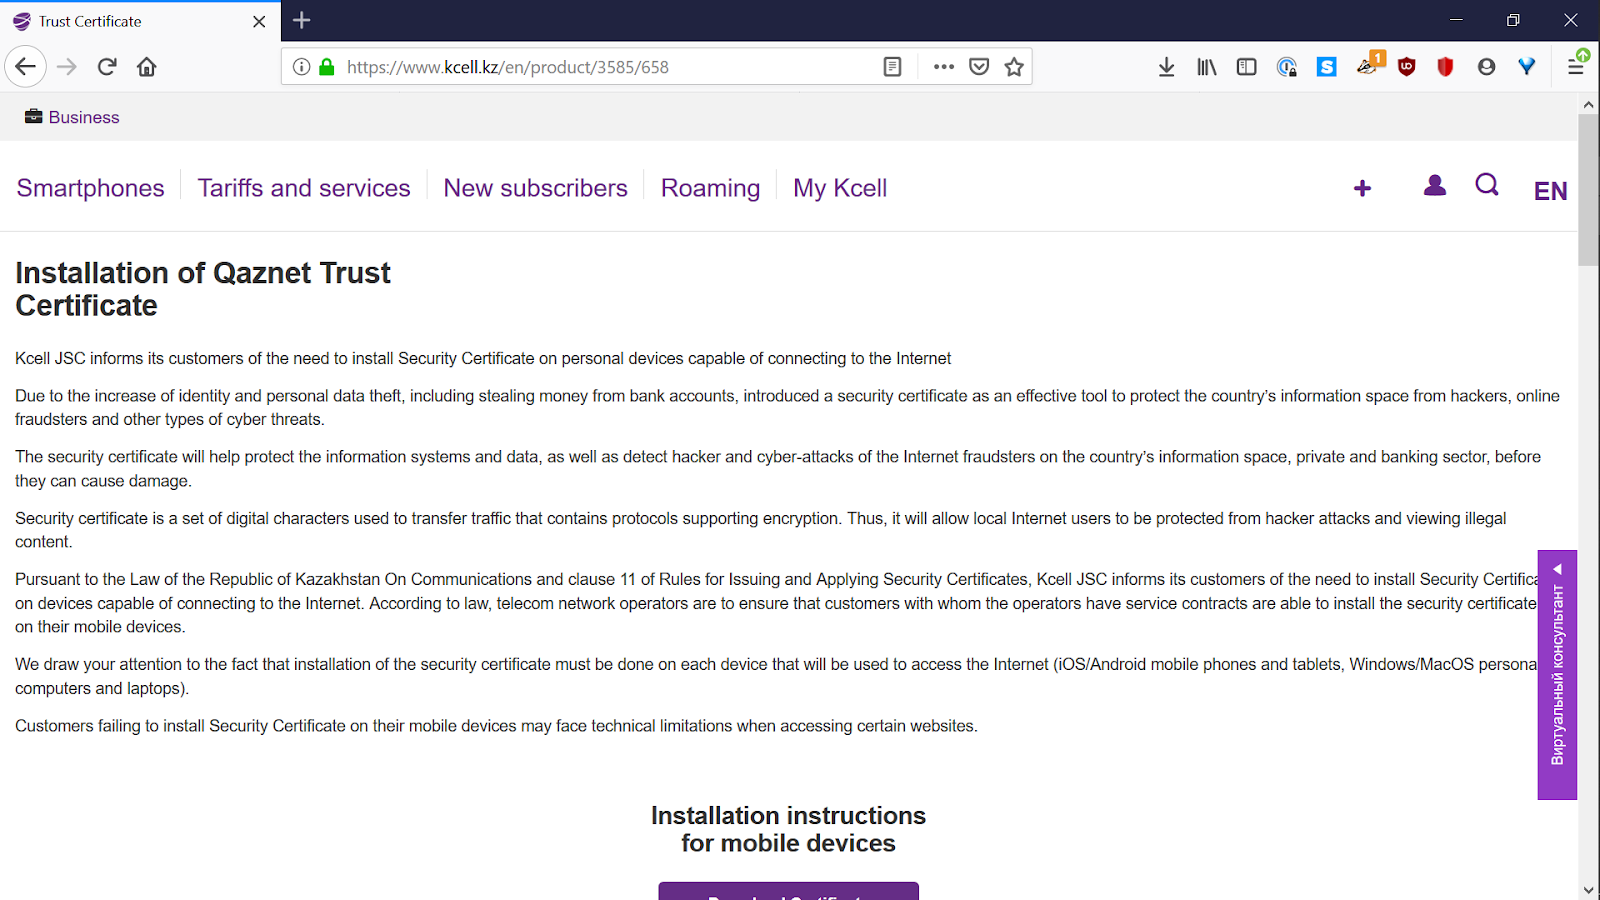Open the Business section link
The image size is (1600, 900).
tap(72, 117)
